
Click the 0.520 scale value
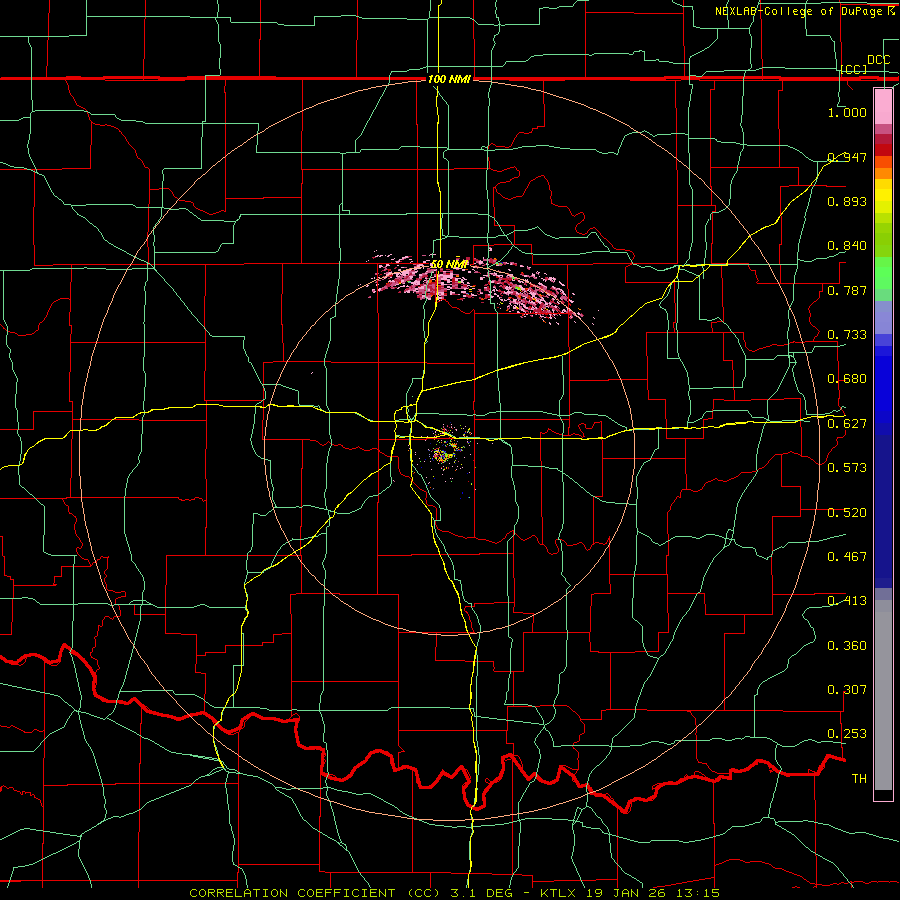pyautogui.click(x=847, y=513)
